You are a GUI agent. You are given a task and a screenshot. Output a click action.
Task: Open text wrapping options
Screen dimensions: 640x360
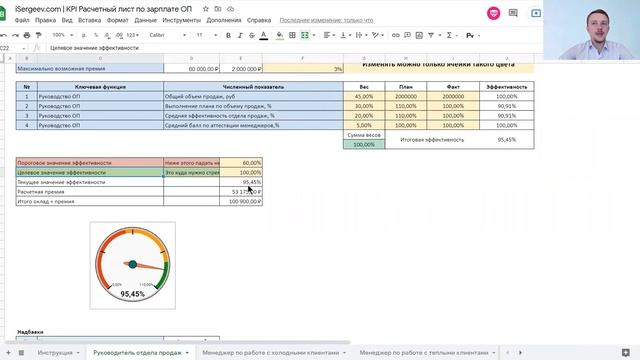point(362,36)
